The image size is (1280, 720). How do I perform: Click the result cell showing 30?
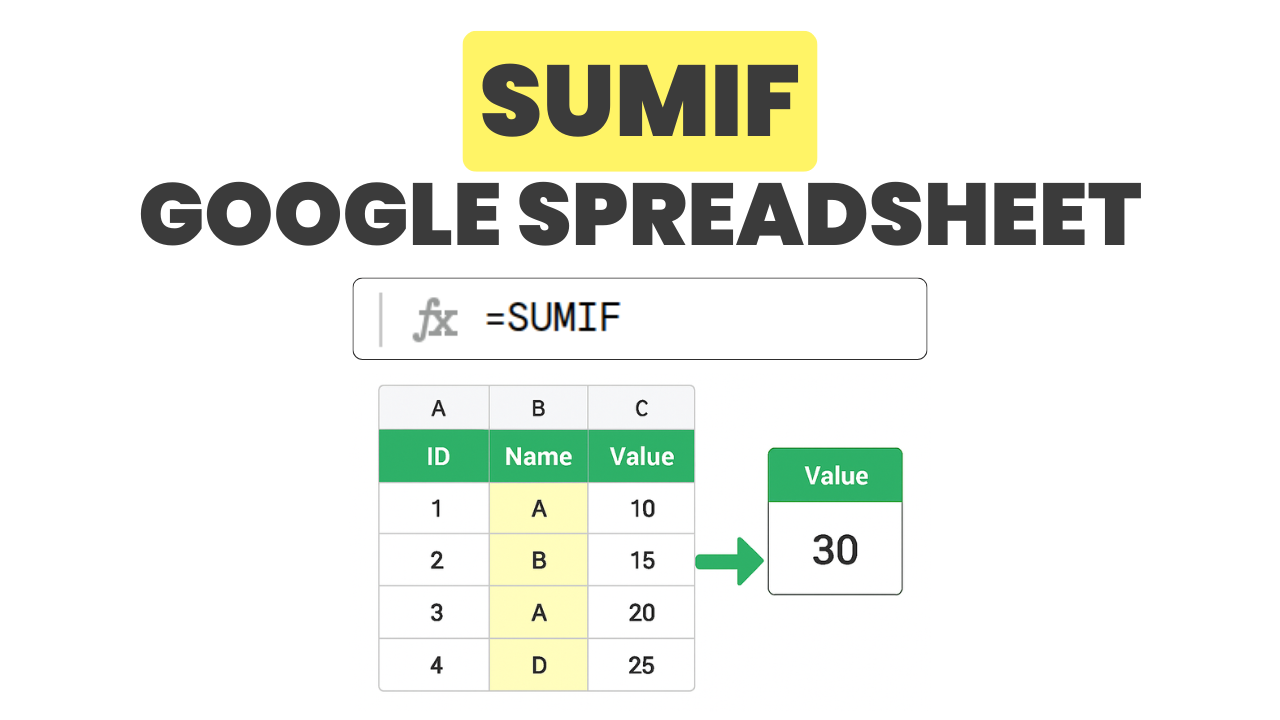(x=835, y=549)
